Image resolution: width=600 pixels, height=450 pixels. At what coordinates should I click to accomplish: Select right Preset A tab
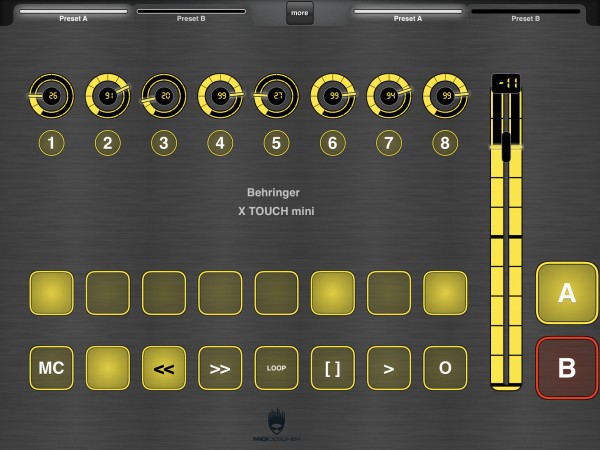tap(408, 15)
